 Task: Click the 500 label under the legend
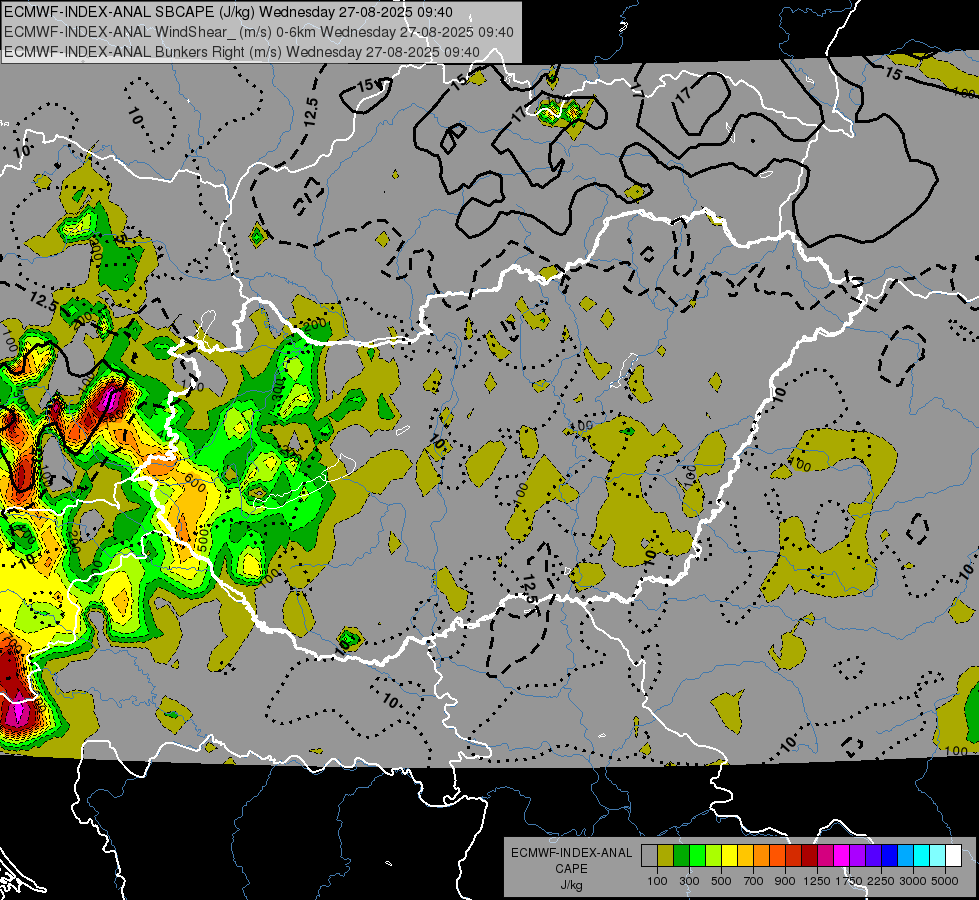[721, 881]
